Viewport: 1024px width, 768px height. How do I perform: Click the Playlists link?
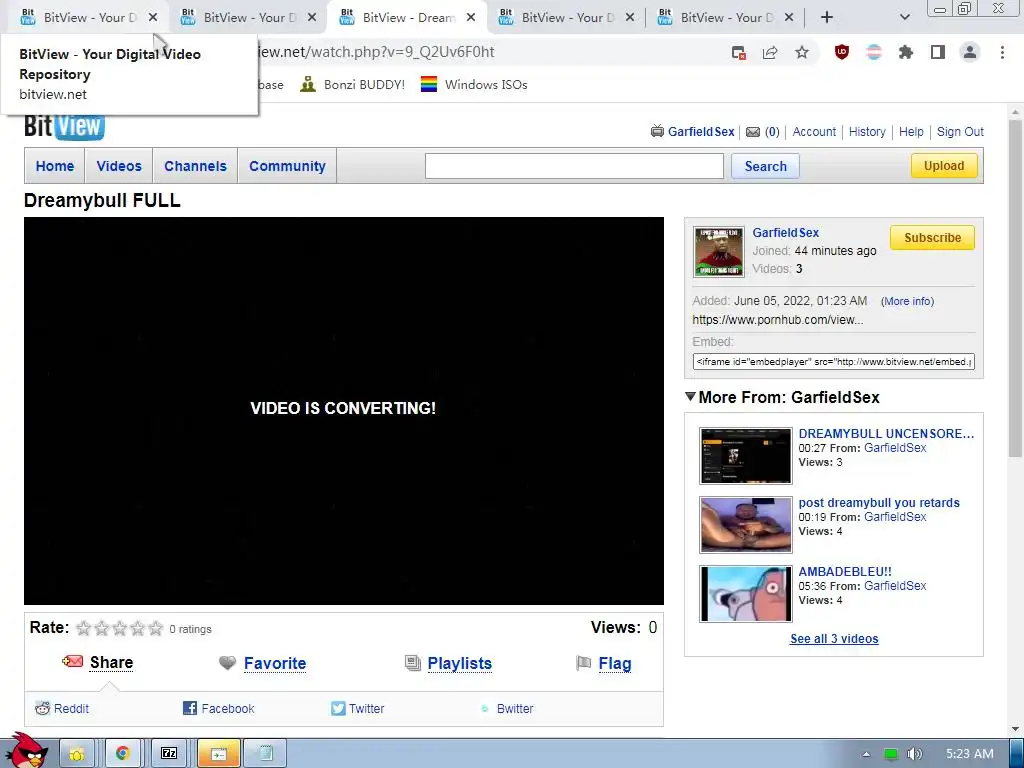point(459,663)
